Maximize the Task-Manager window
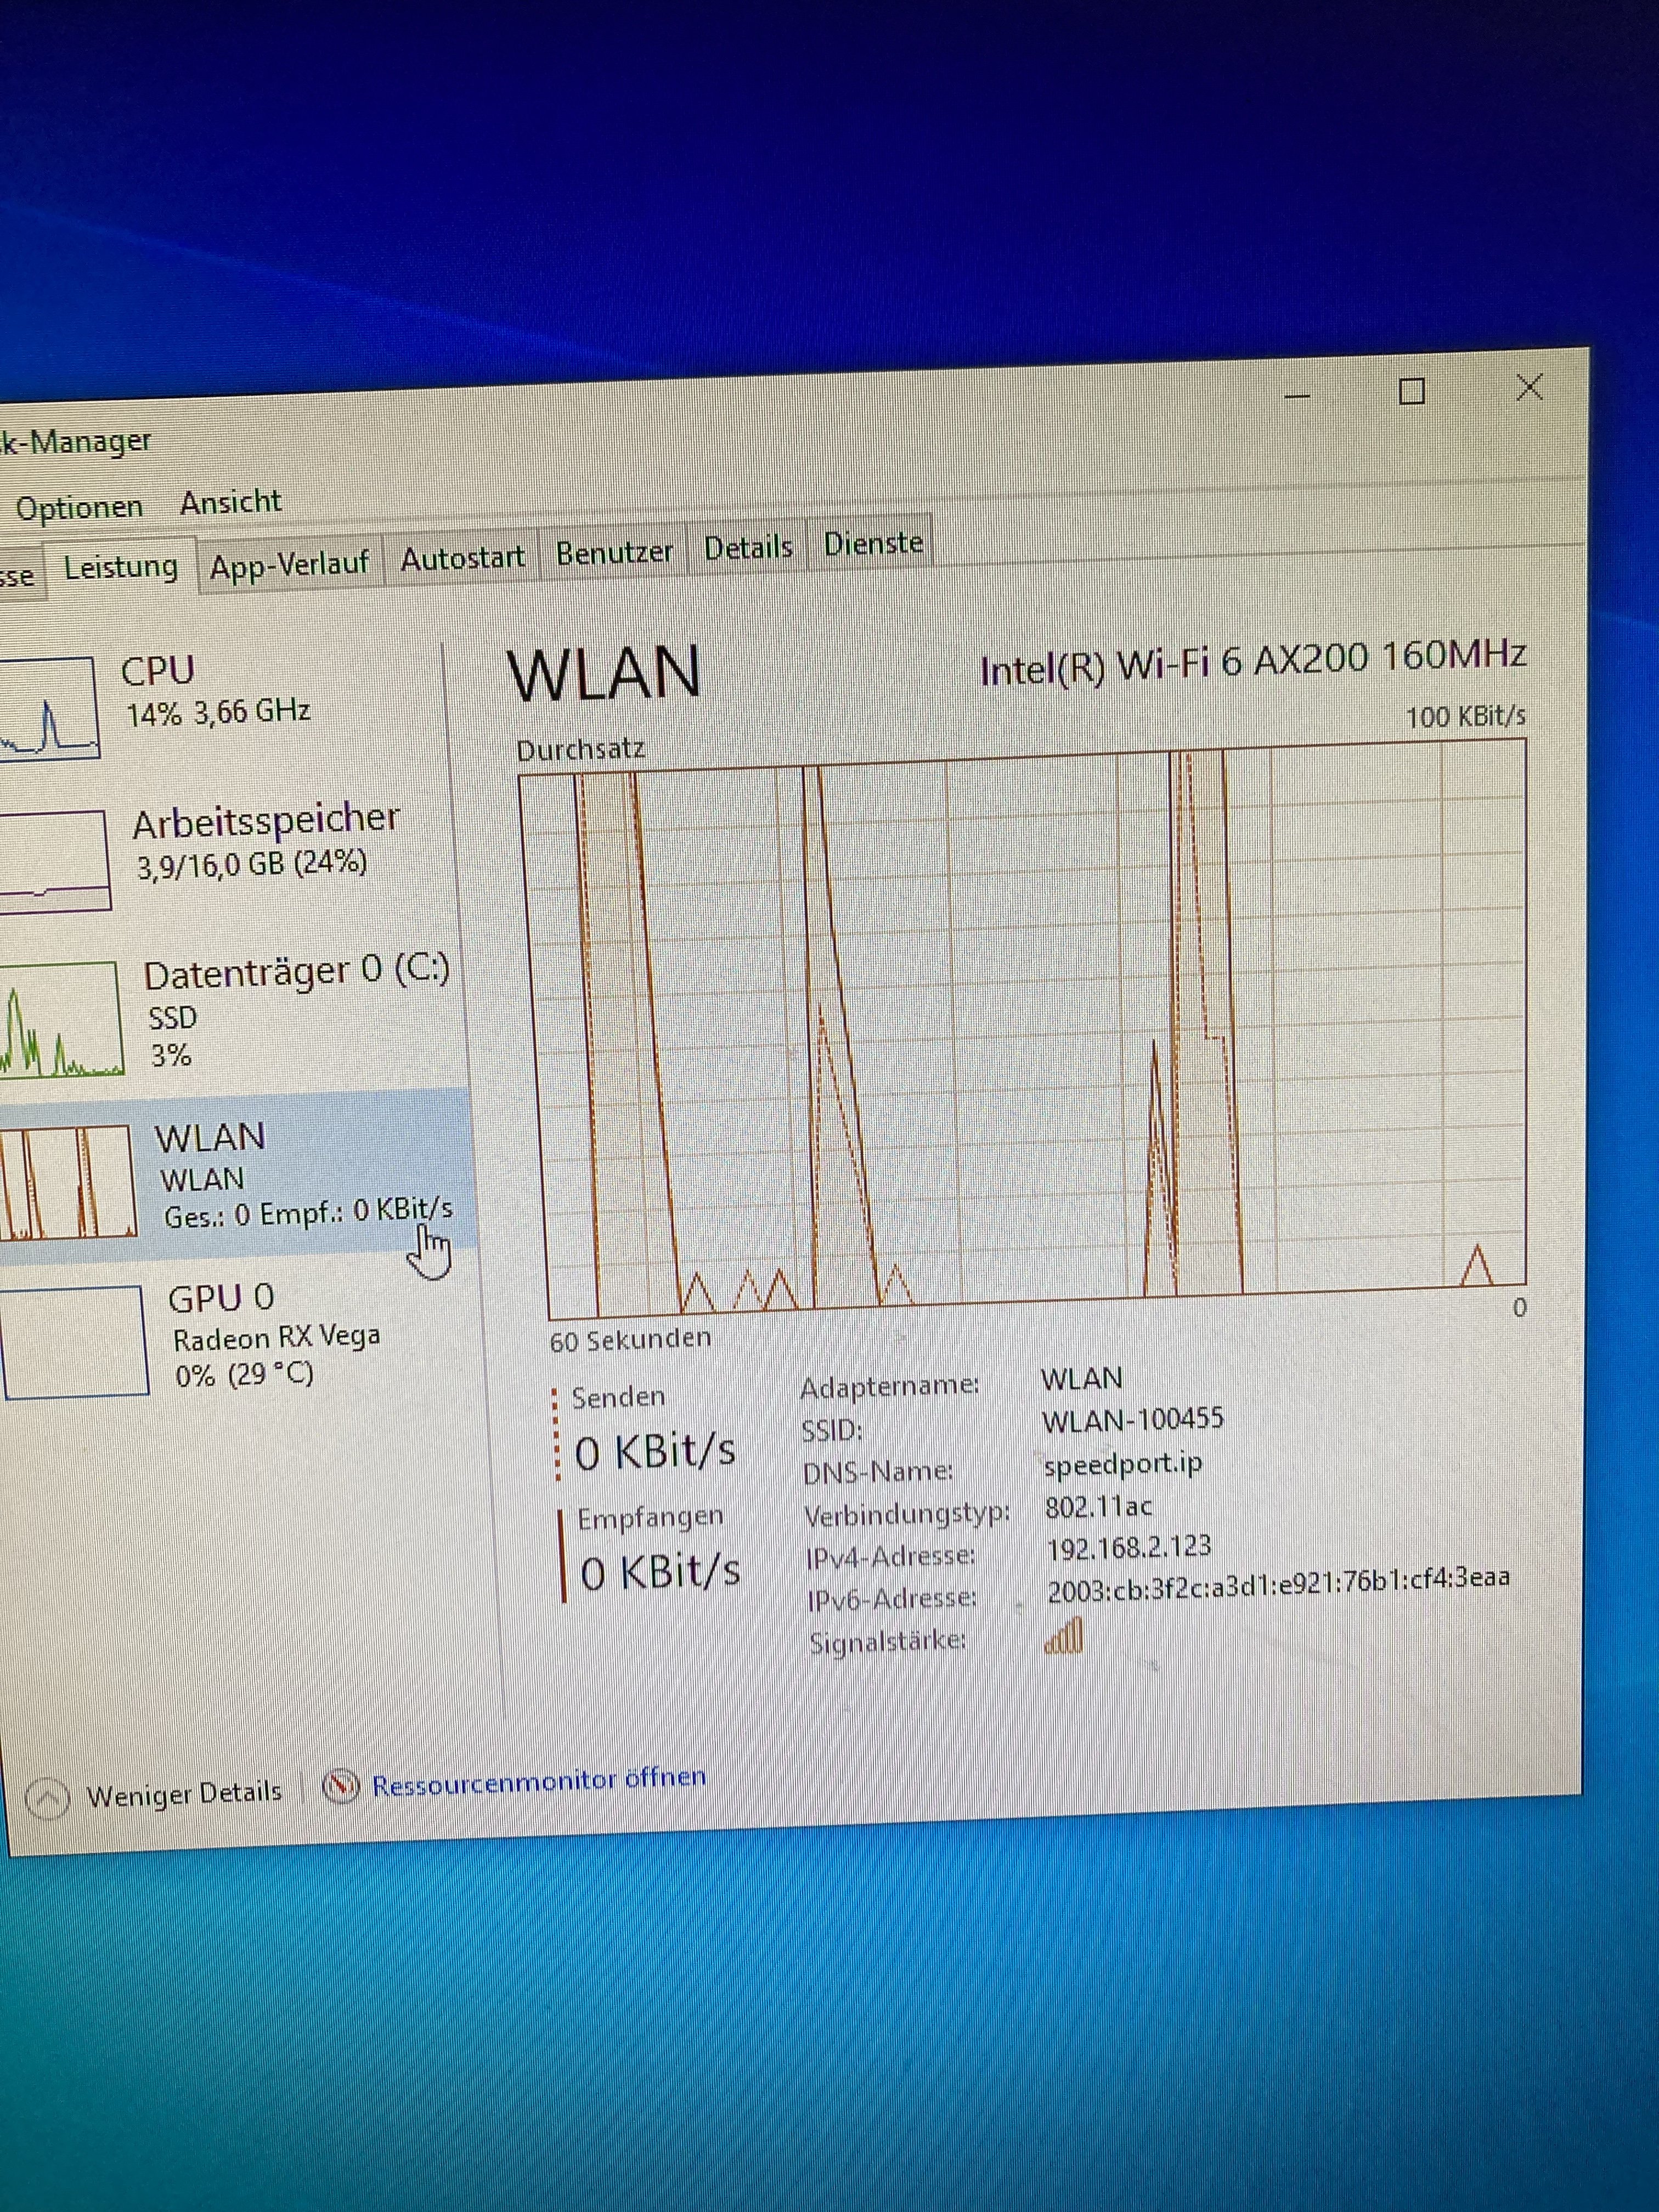The image size is (1659, 2212). click(x=1411, y=391)
